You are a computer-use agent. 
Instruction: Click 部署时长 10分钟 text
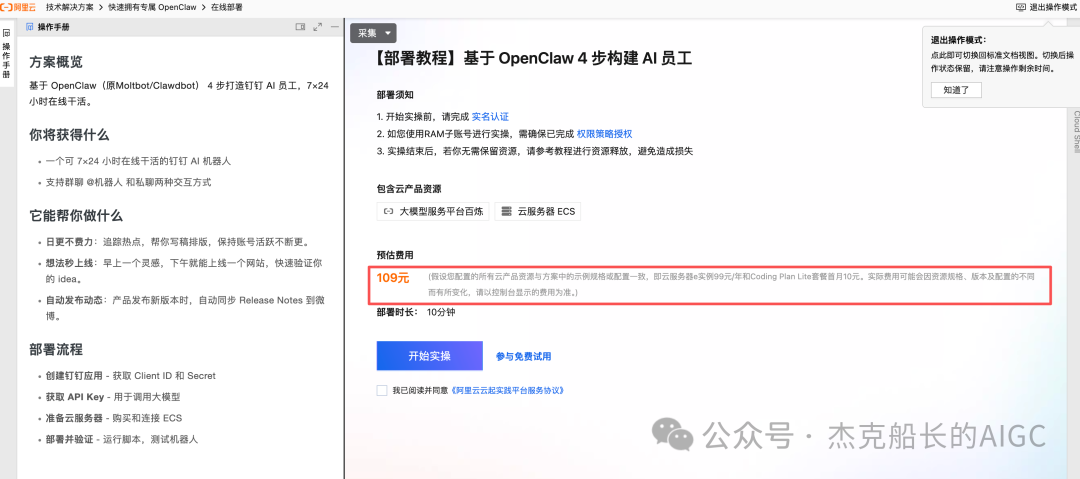coord(416,312)
